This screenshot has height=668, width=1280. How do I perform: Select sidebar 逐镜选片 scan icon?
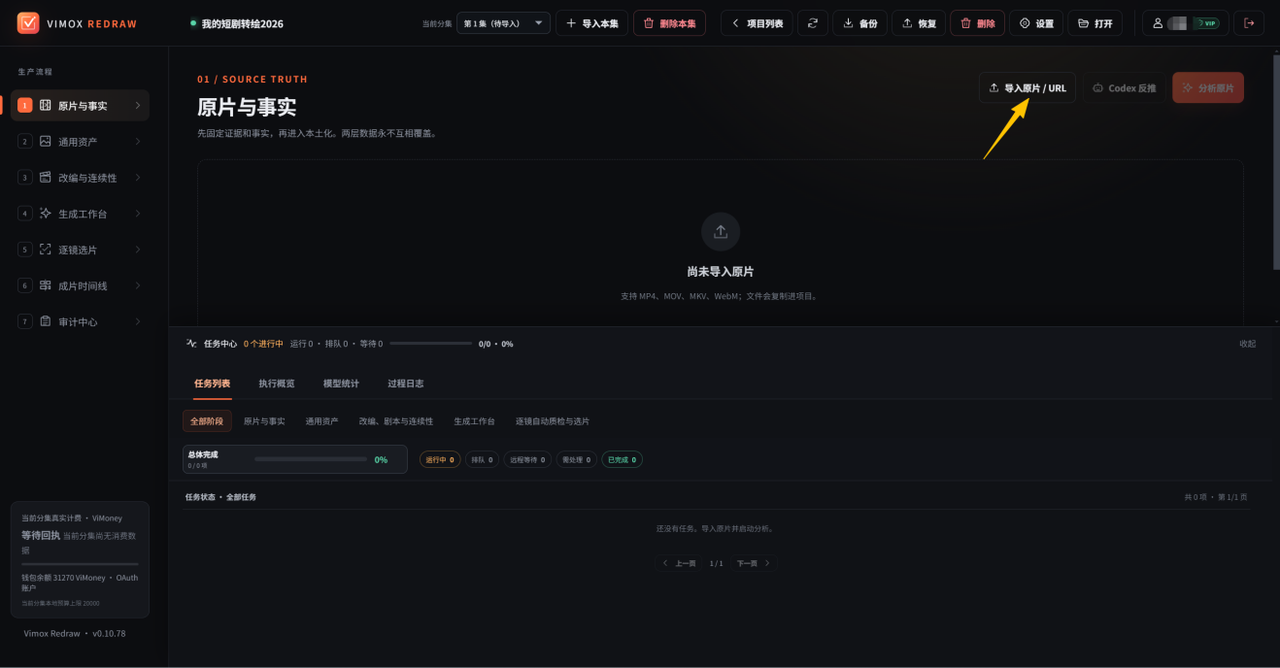(45, 249)
